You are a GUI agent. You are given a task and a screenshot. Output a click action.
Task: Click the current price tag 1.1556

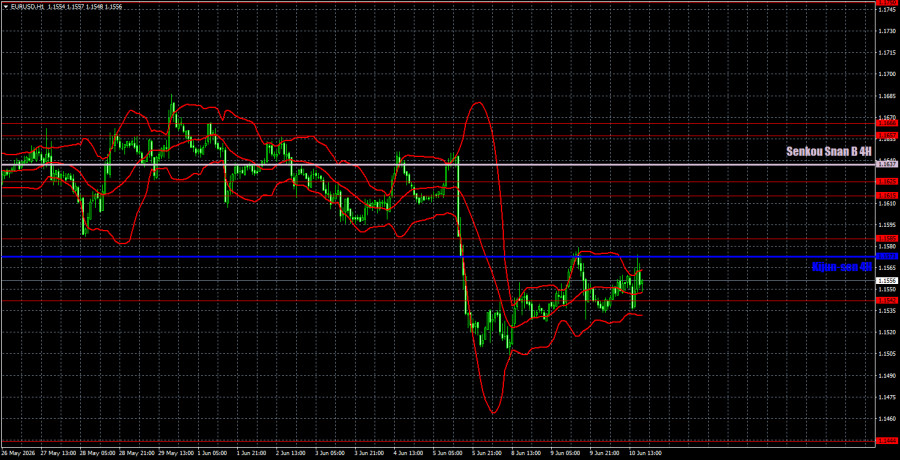coord(887,280)
